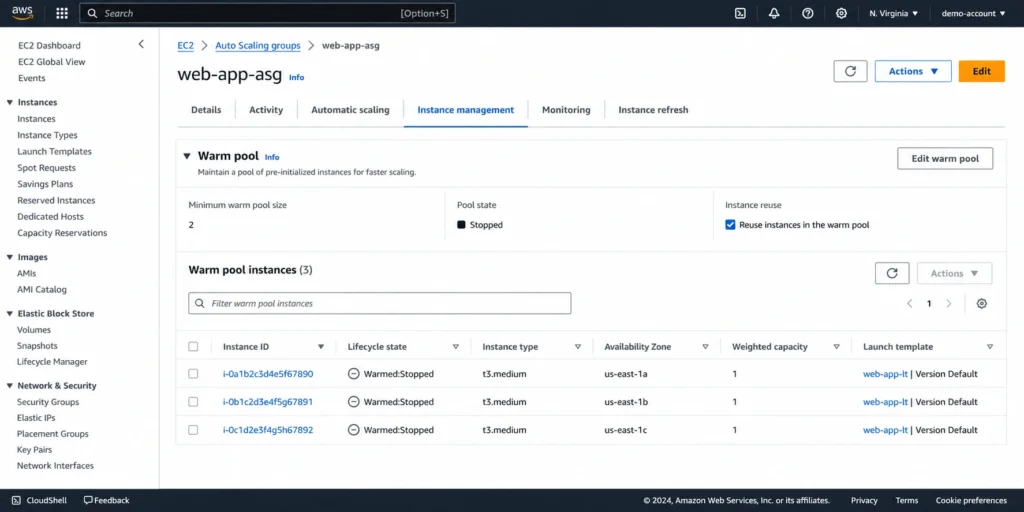Collapse the Elastic Block Store group

tap(10, 313)
